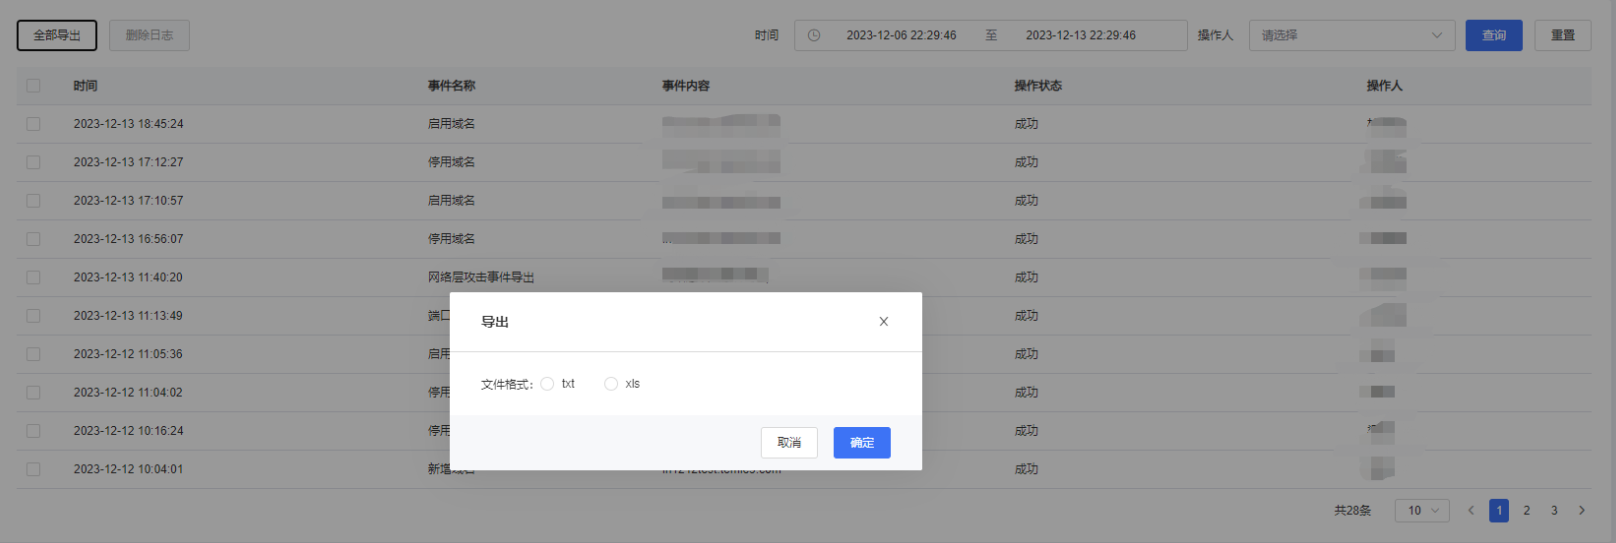Click the 重置 button
This screenshot has height=543, width=1616.
pyautogui.click(x=1563, y=35)
